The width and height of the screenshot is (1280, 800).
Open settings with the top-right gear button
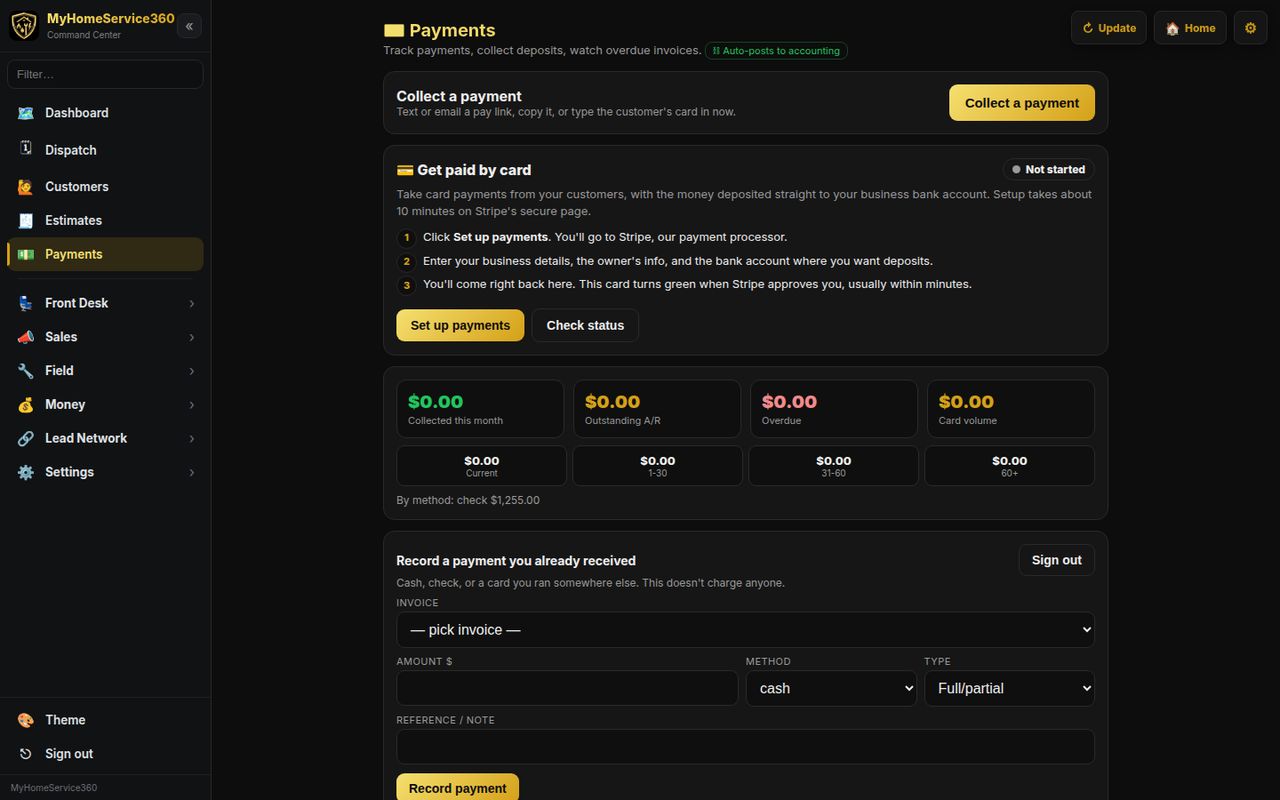(1250, 28)
